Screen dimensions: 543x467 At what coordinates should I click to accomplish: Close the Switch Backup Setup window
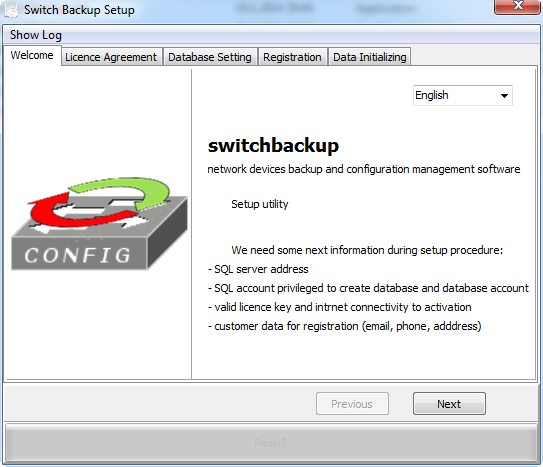point(518,6)
